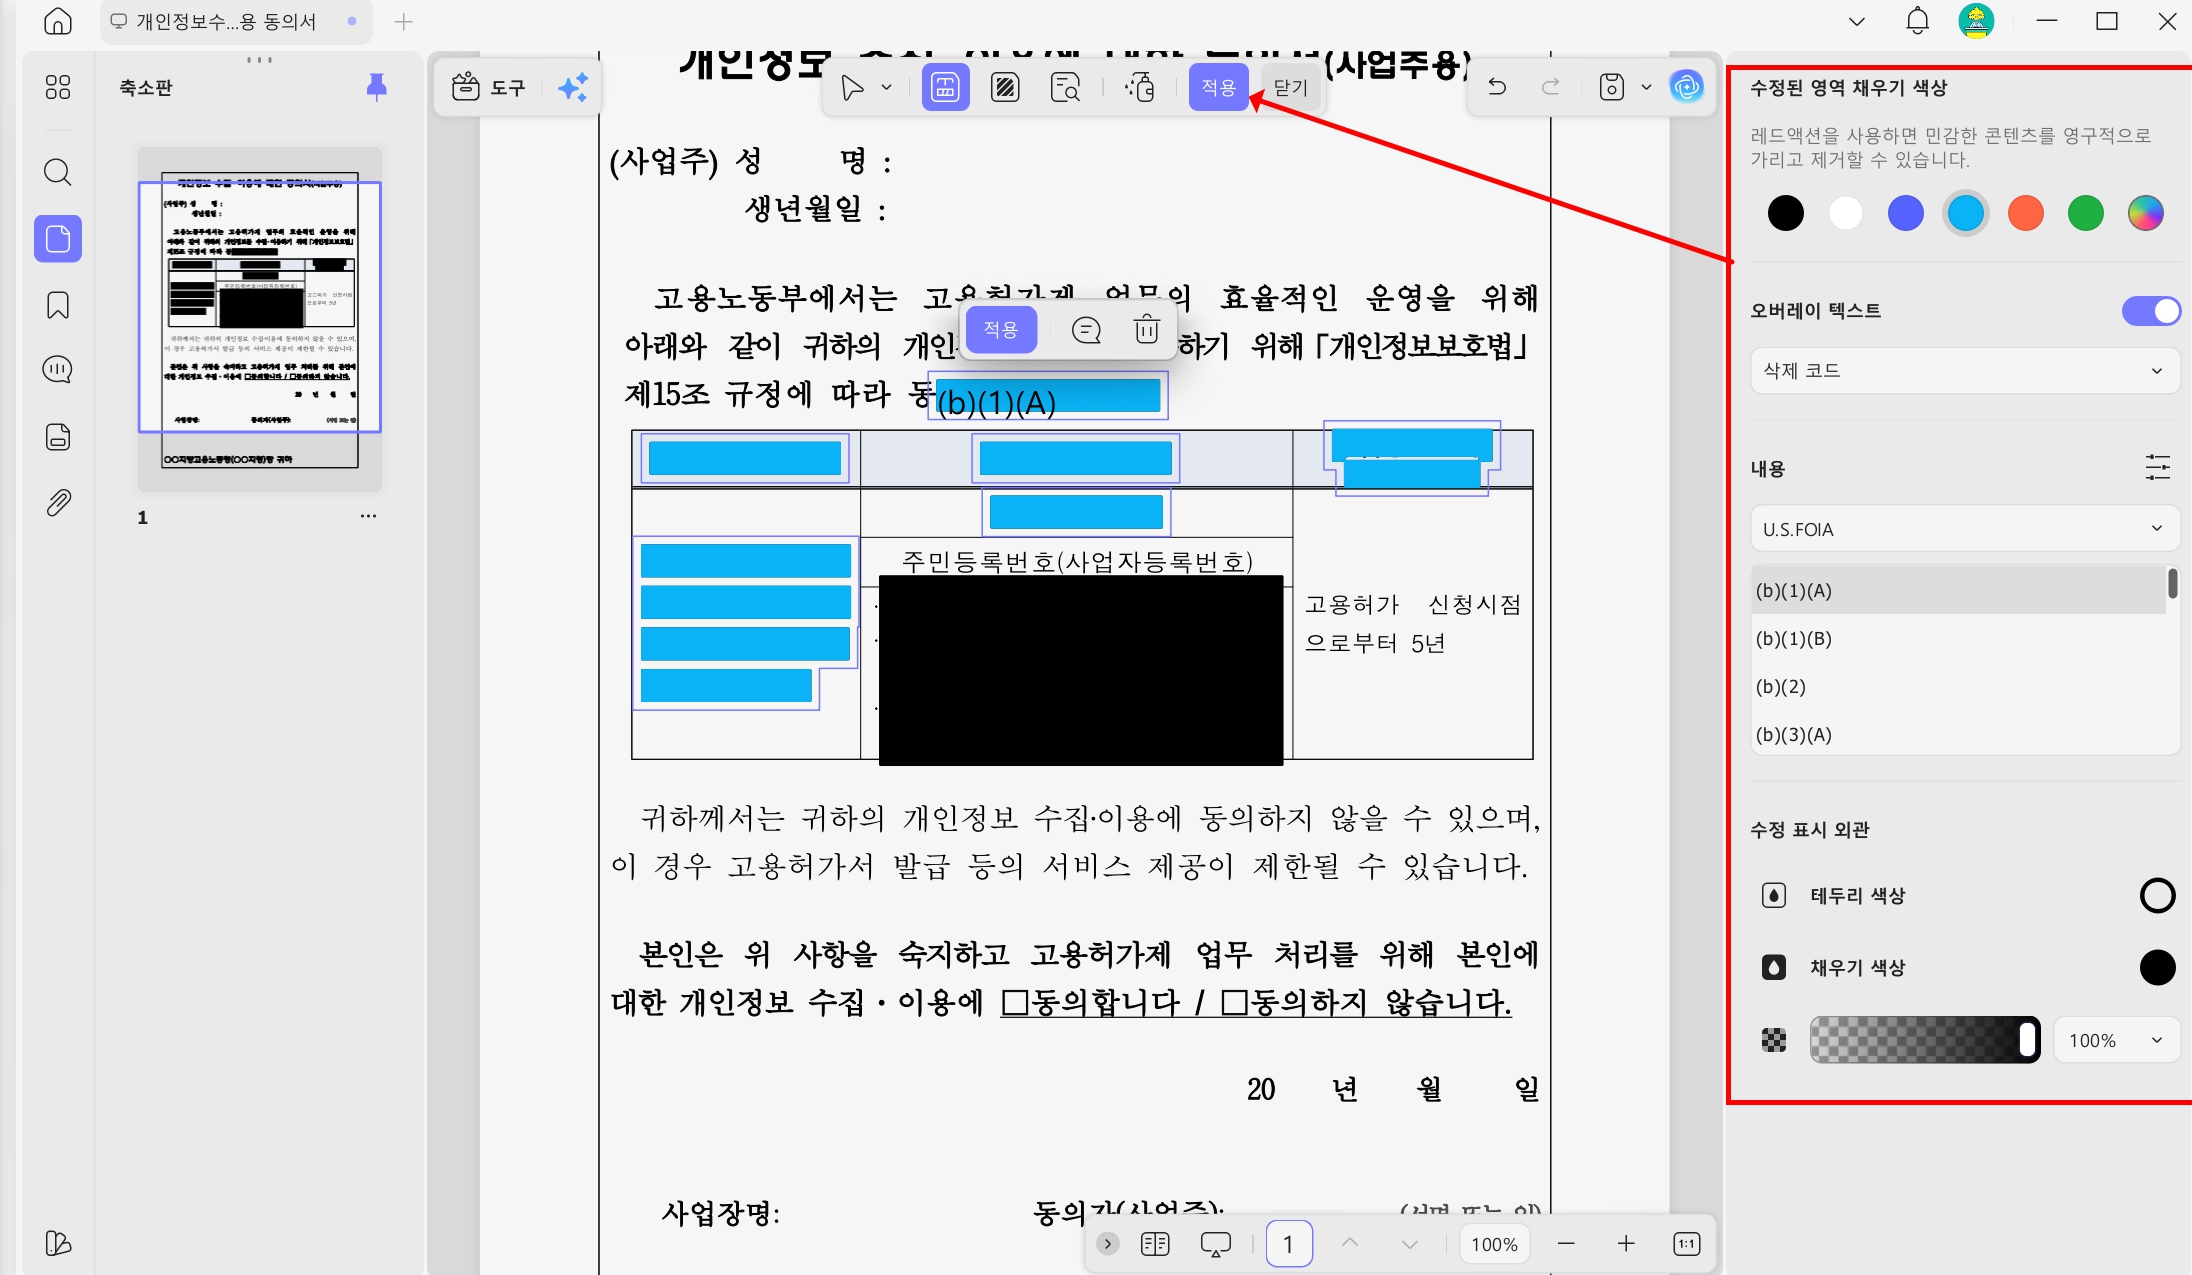Open the zoom 100% dropdown
Image resolution: width=2192 pixels, height=1275 pixels.
1494,1244
